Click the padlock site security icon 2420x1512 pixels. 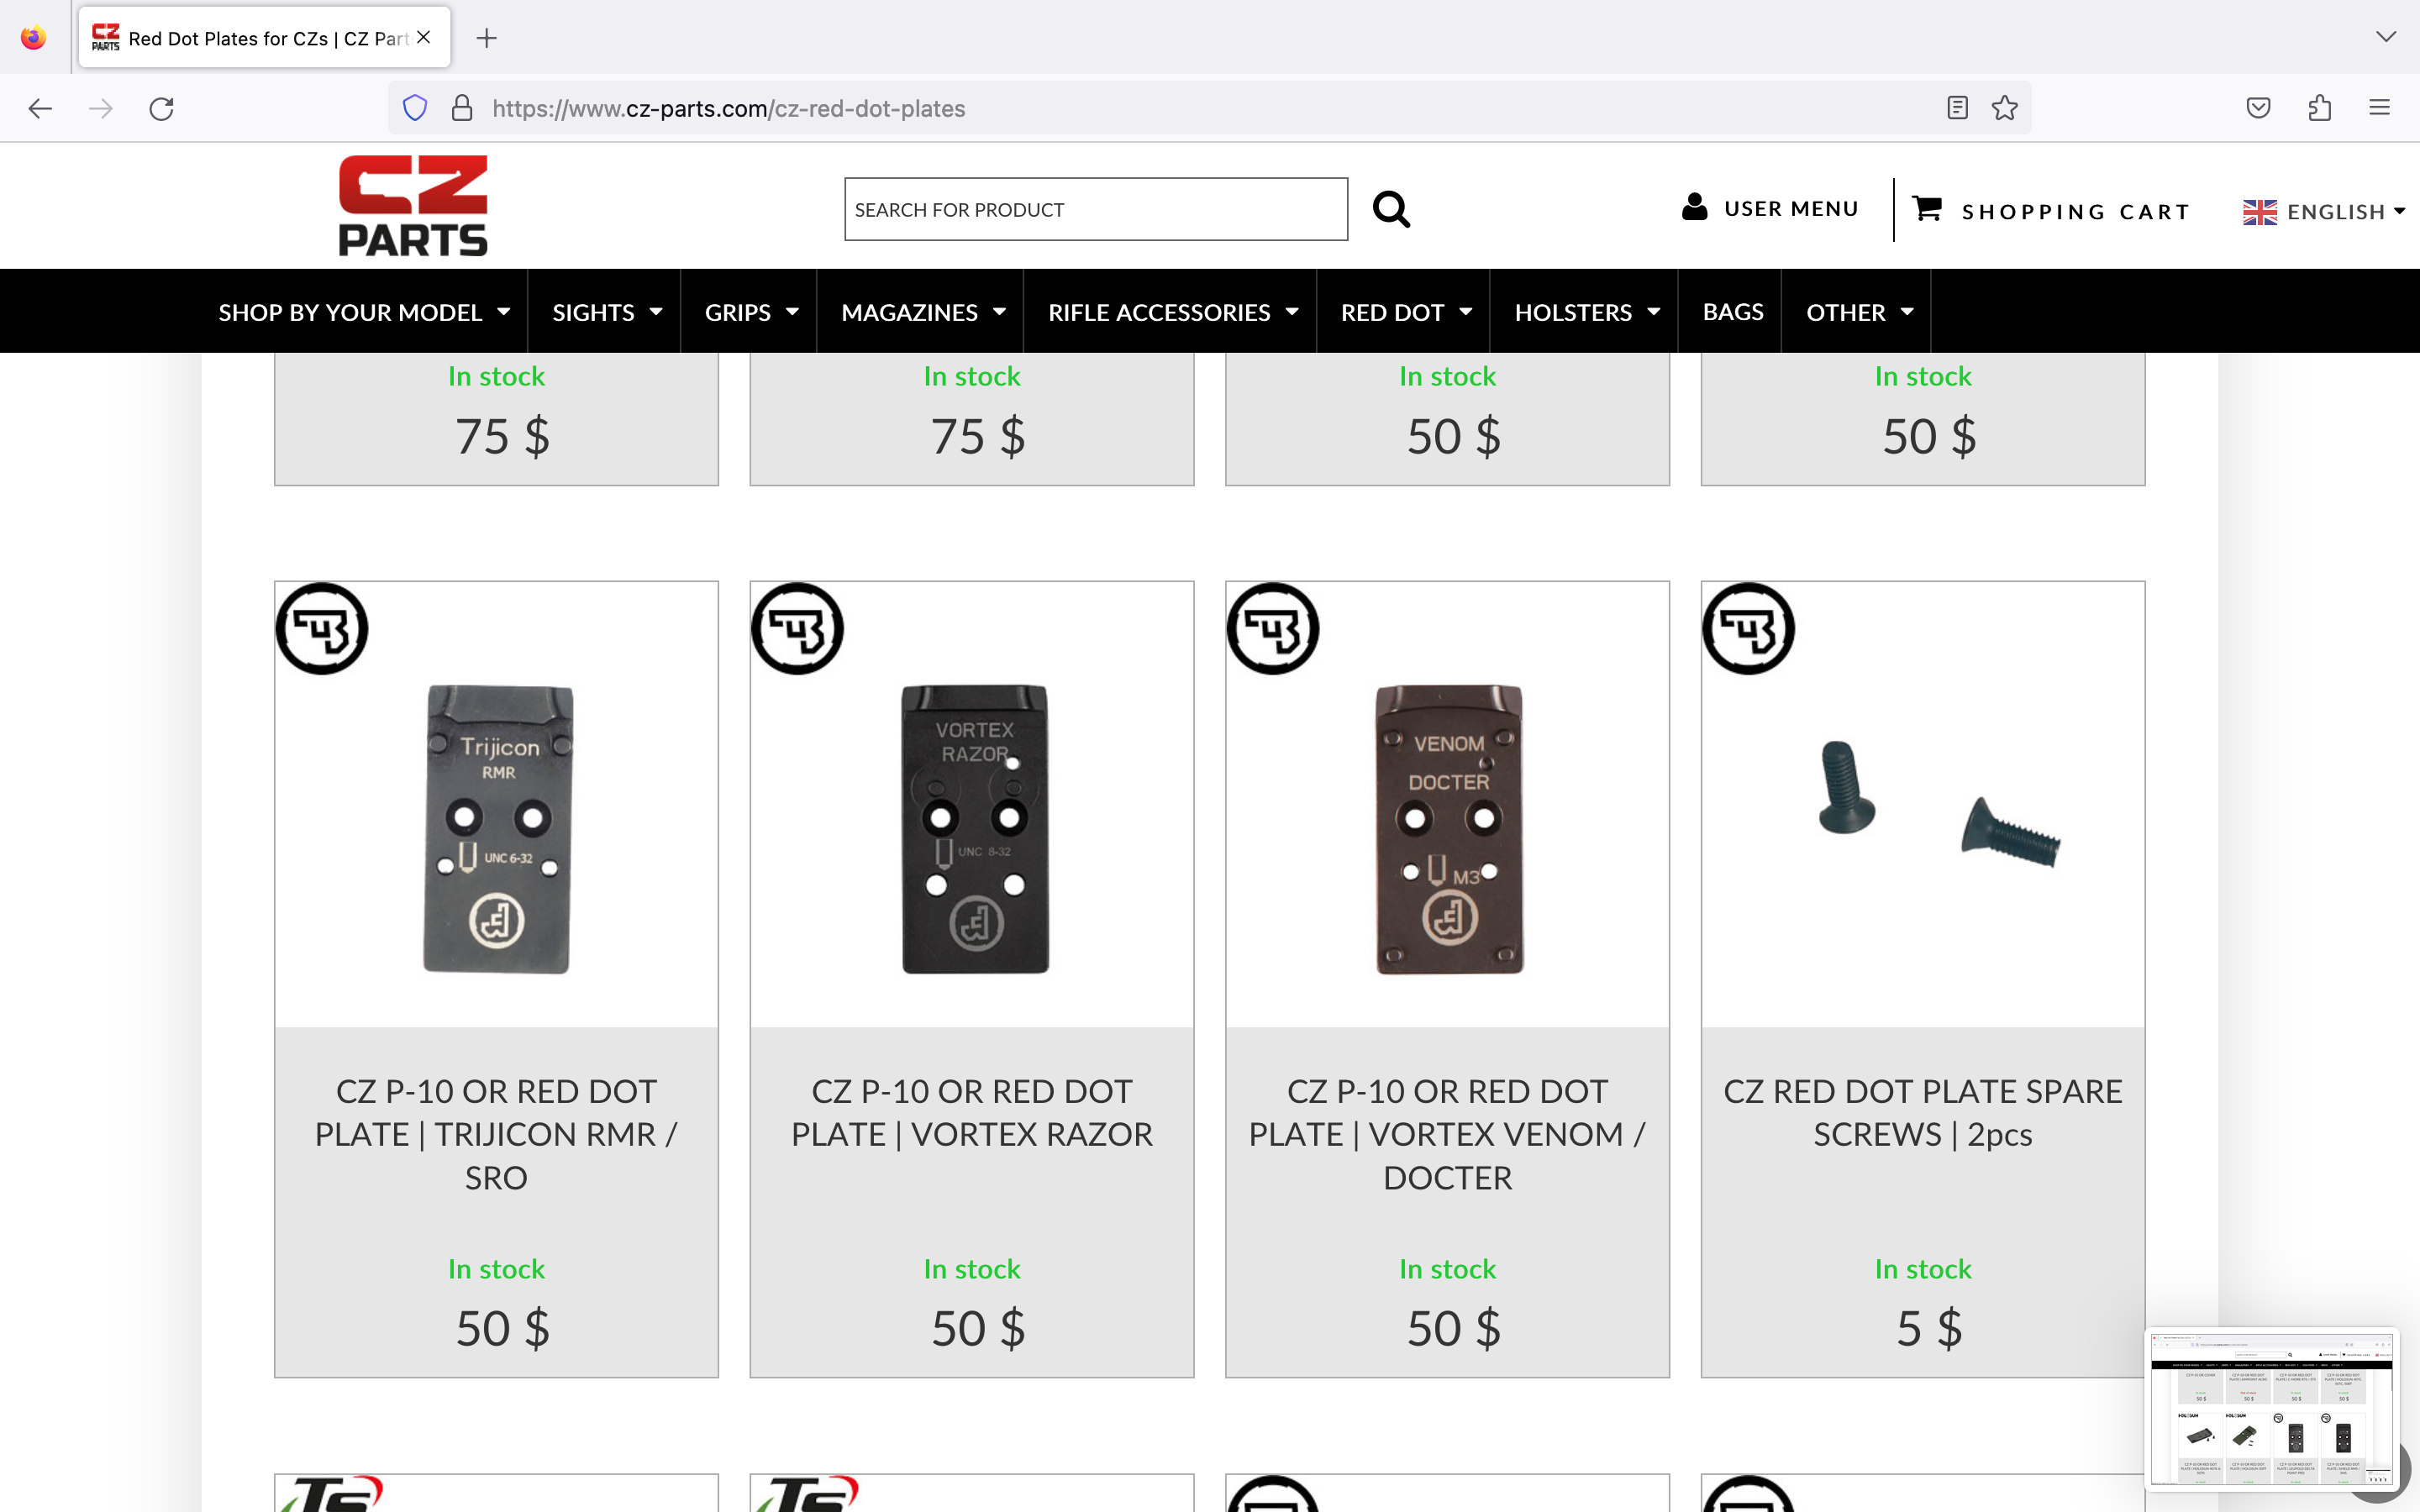(x=461, y=108)
